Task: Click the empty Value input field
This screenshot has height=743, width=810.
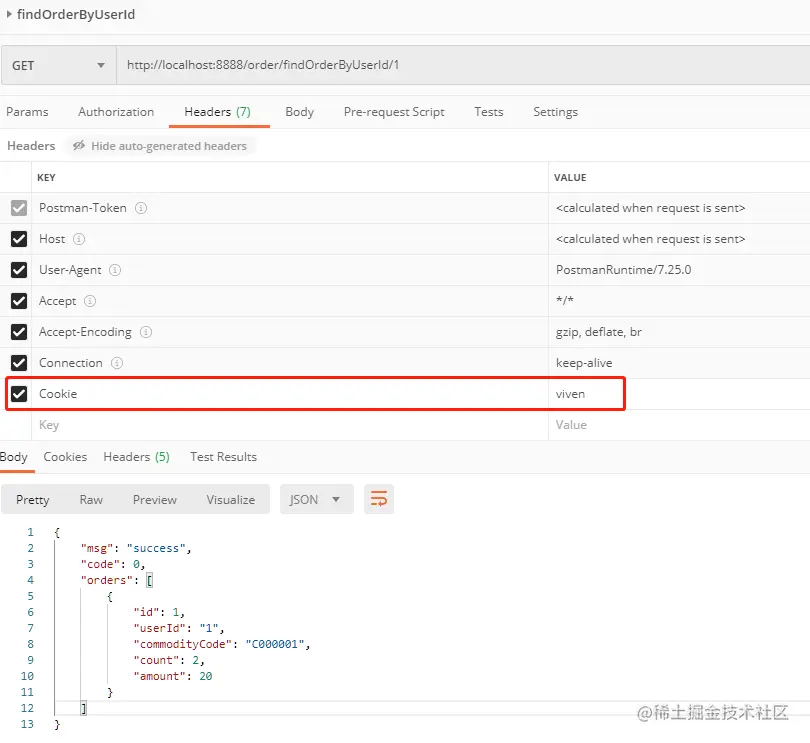Action: pos(679,425)
